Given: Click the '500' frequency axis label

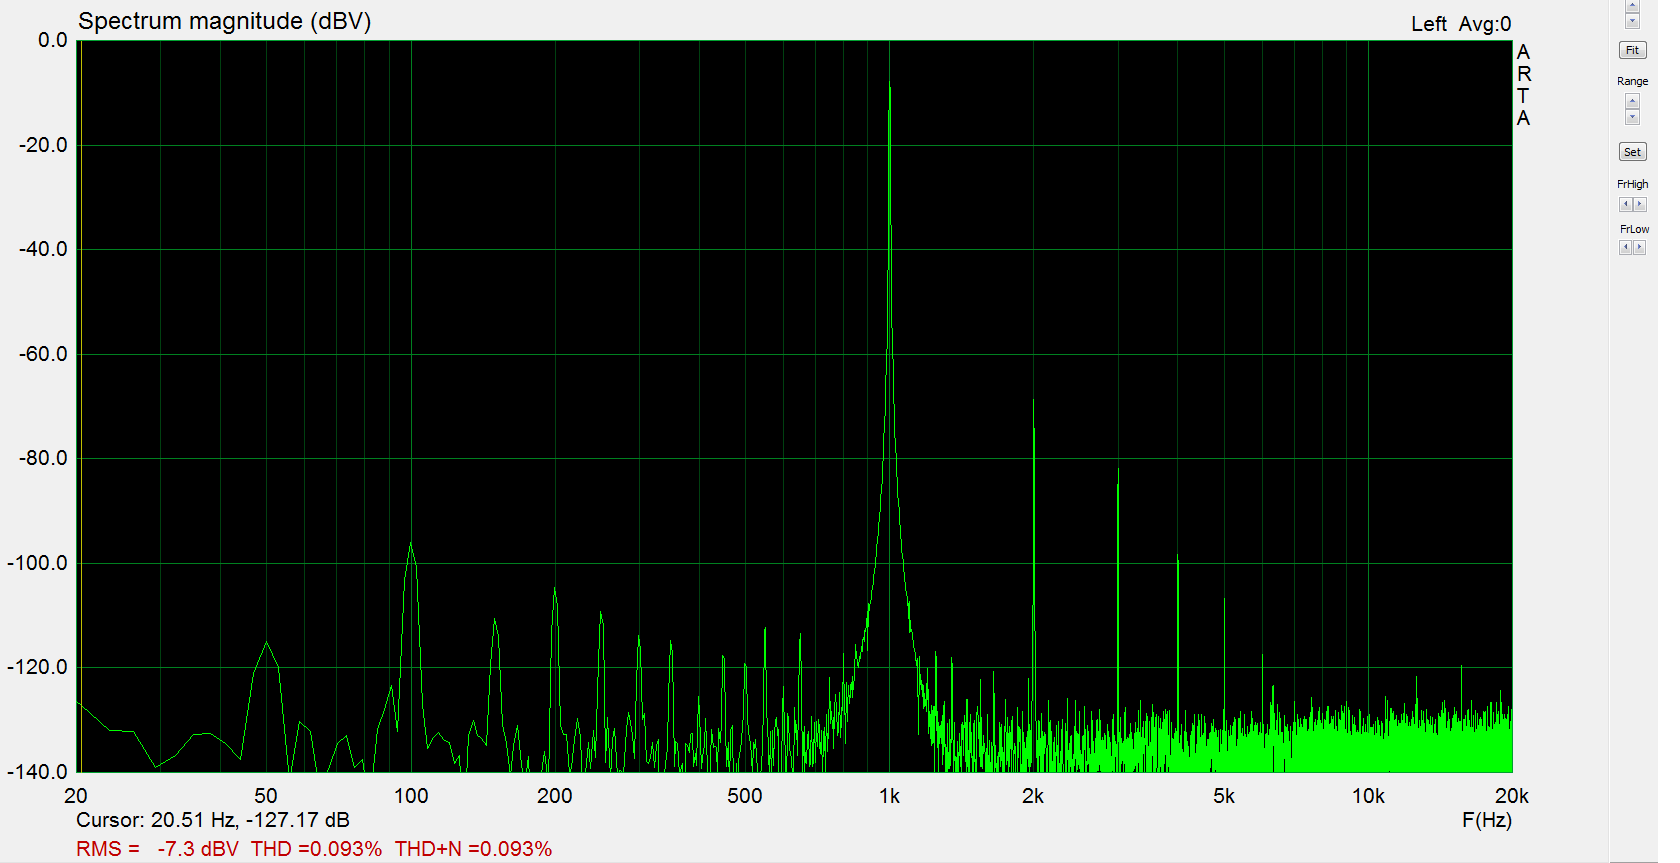Looking at the screenshot, I should click(744, 796).
